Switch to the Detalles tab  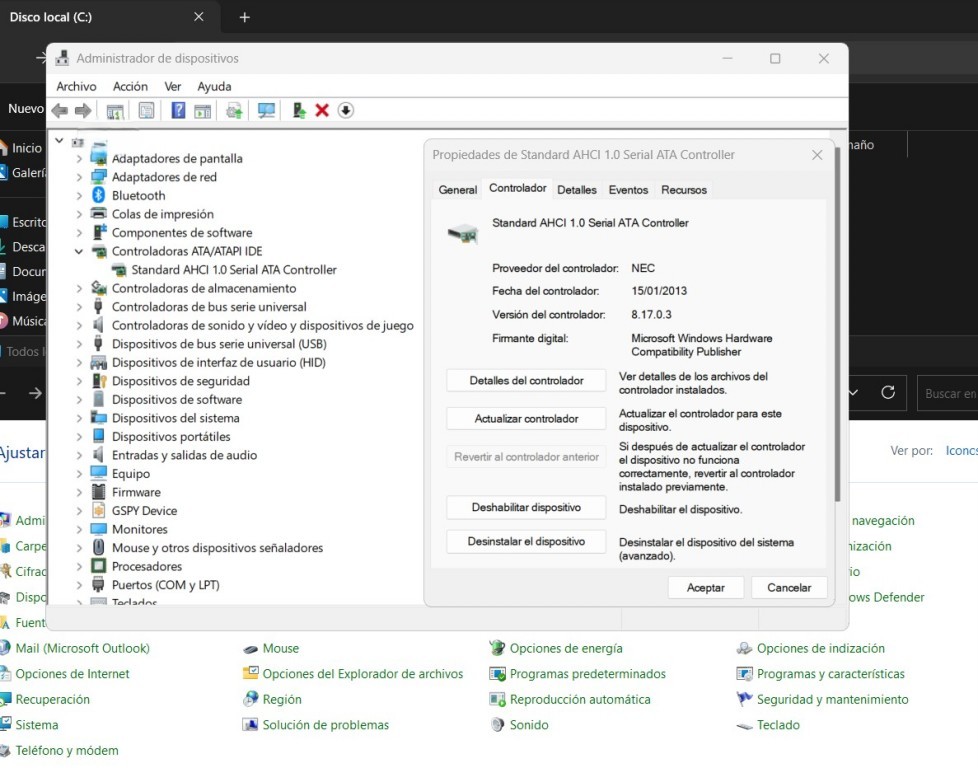pyautogui.click(x=577, y=190)
